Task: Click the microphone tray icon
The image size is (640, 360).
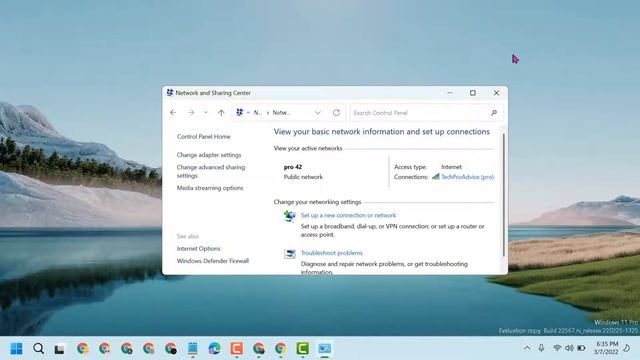Action: (541, 348)
